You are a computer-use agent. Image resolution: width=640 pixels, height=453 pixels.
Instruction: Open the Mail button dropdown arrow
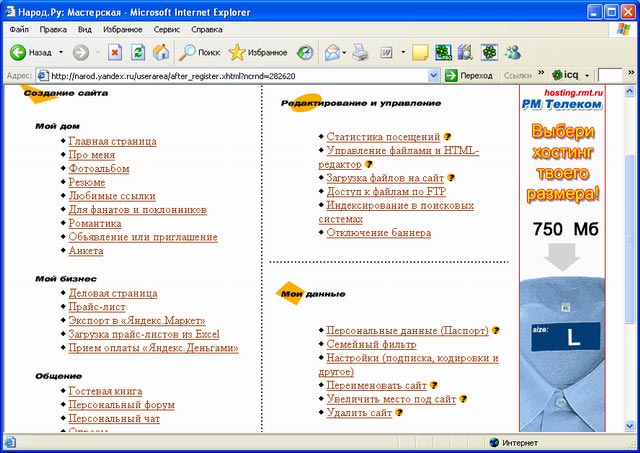(344, 52)
